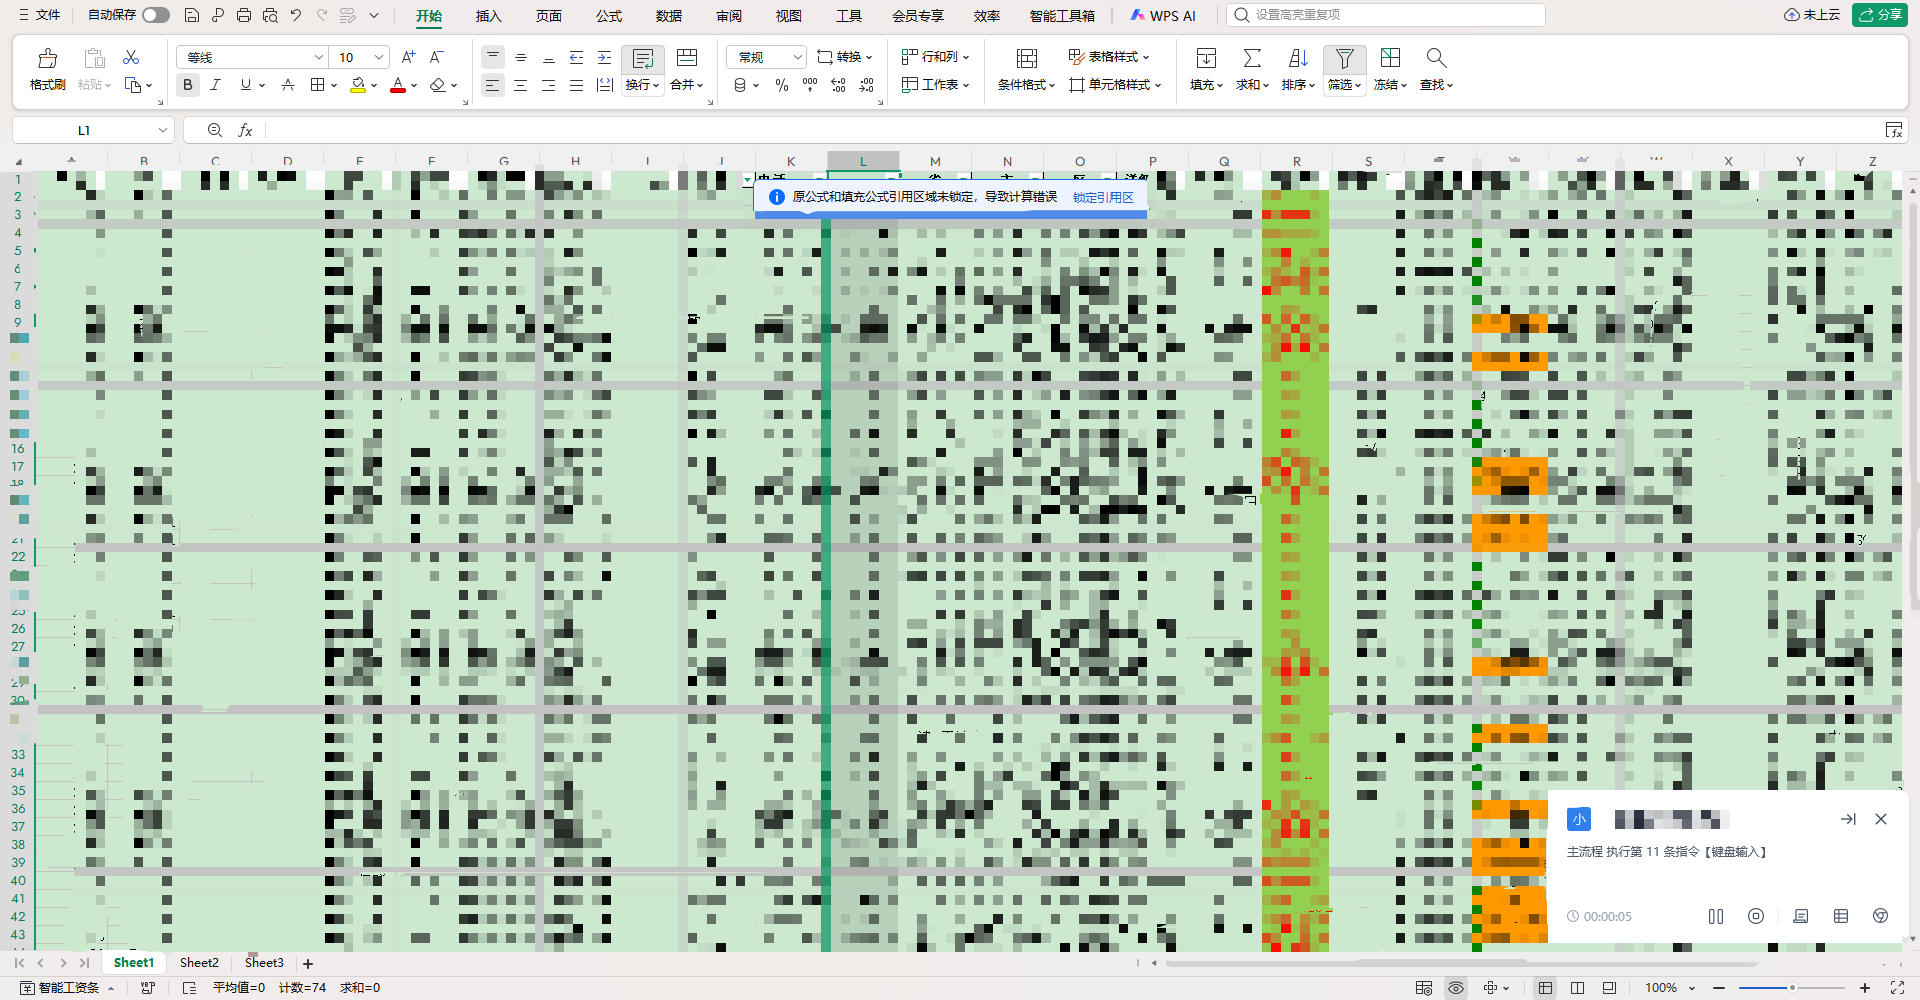Stop the running flow in the popup
The height and width of the screenshot is (1000, 1920).
point(1756,916)
